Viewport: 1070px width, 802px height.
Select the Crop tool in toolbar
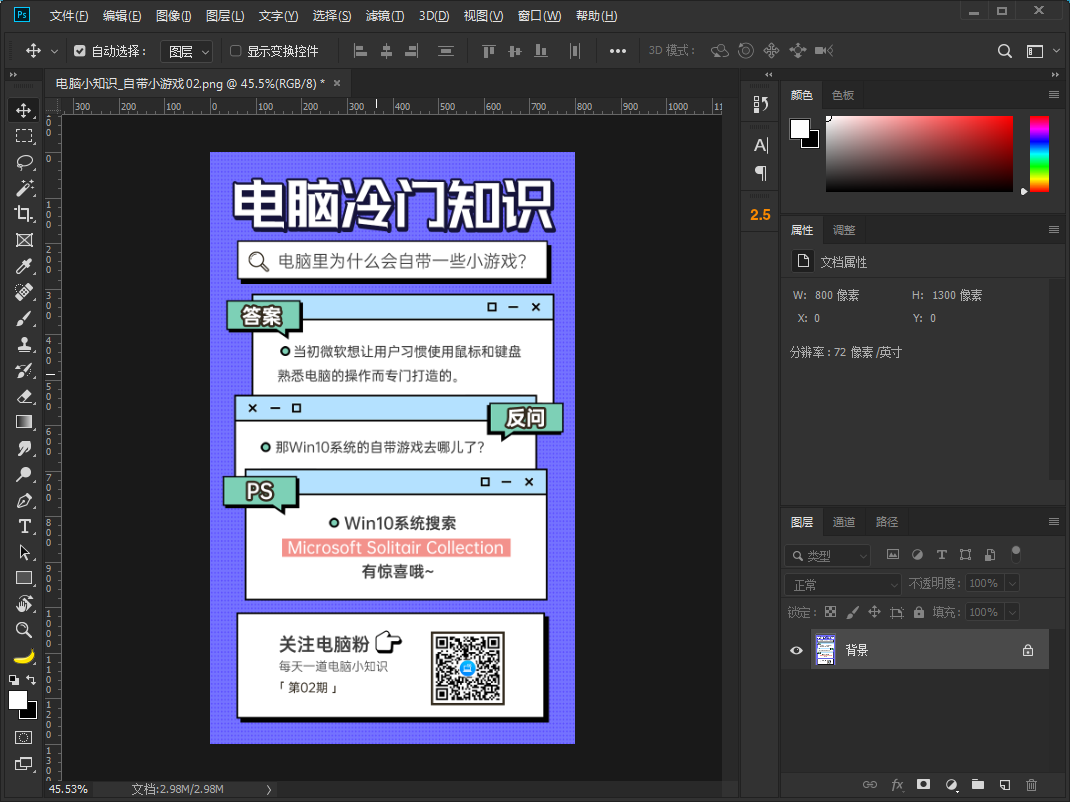tap(24, 214)
